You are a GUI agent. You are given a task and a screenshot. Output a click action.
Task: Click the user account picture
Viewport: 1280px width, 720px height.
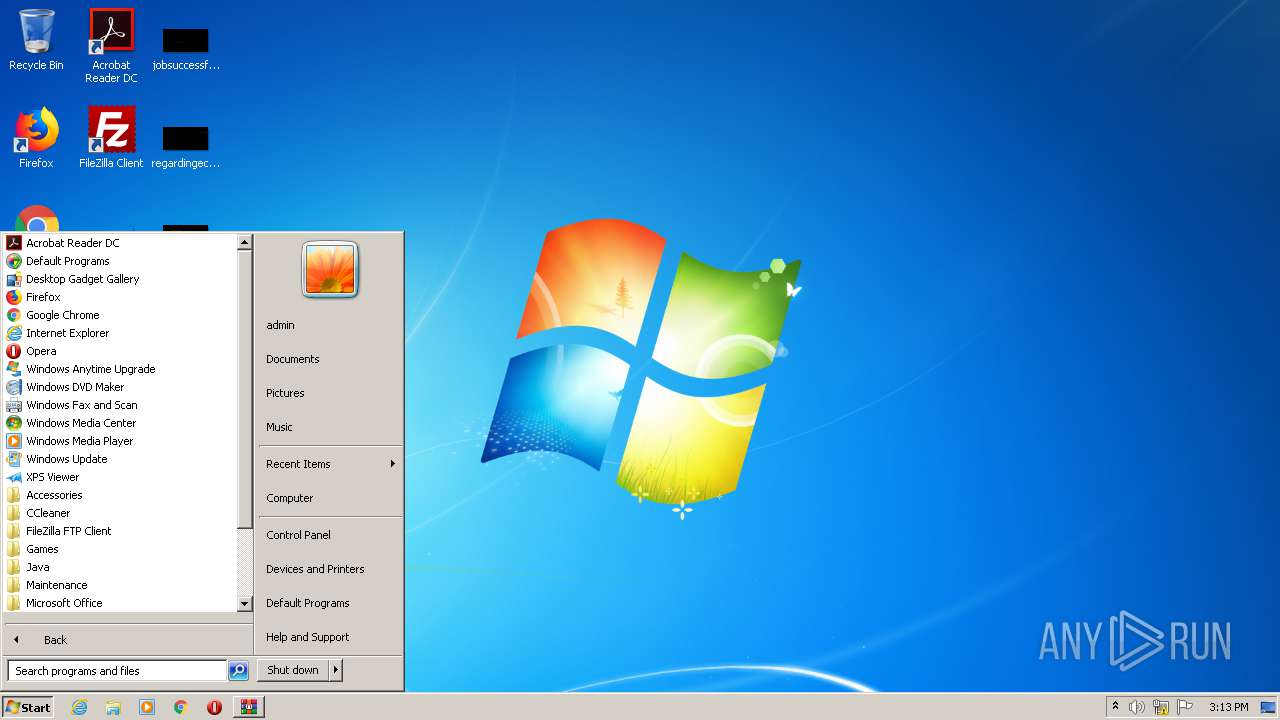330,269
